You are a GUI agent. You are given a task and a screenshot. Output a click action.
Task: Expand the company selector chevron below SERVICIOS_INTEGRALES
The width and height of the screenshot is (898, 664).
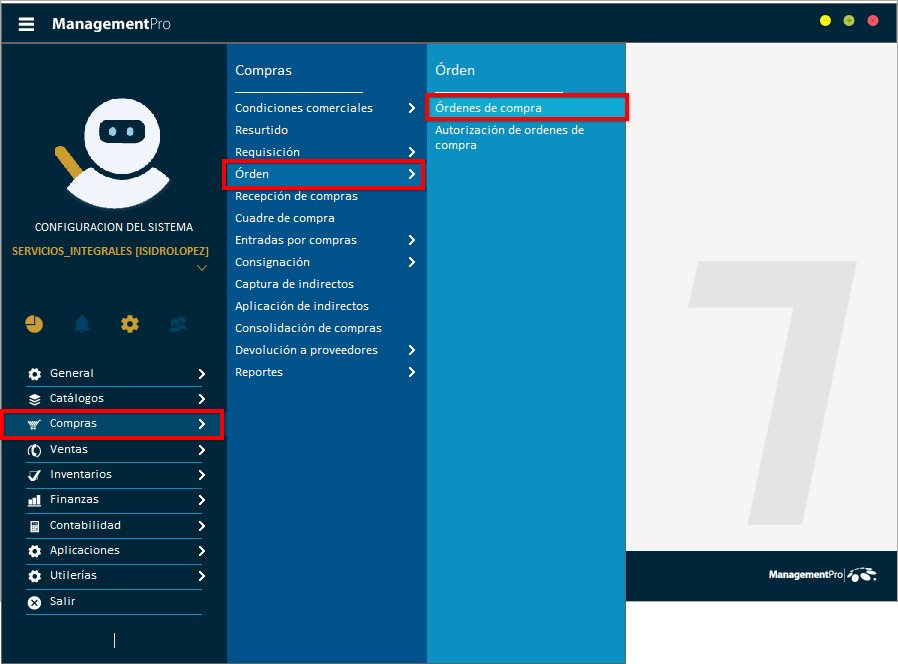[202, 268]
